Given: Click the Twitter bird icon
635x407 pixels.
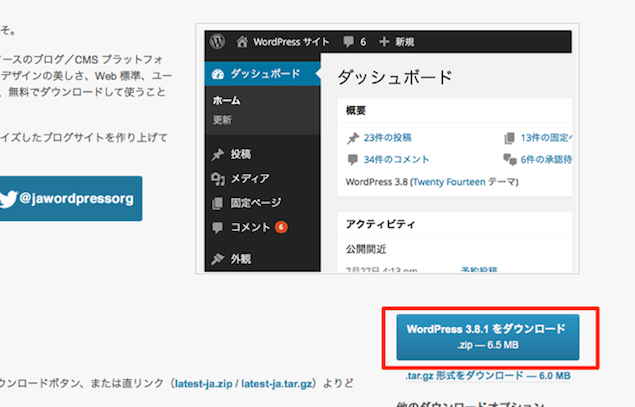Looking at the screenshot, I should pos(8,199).
